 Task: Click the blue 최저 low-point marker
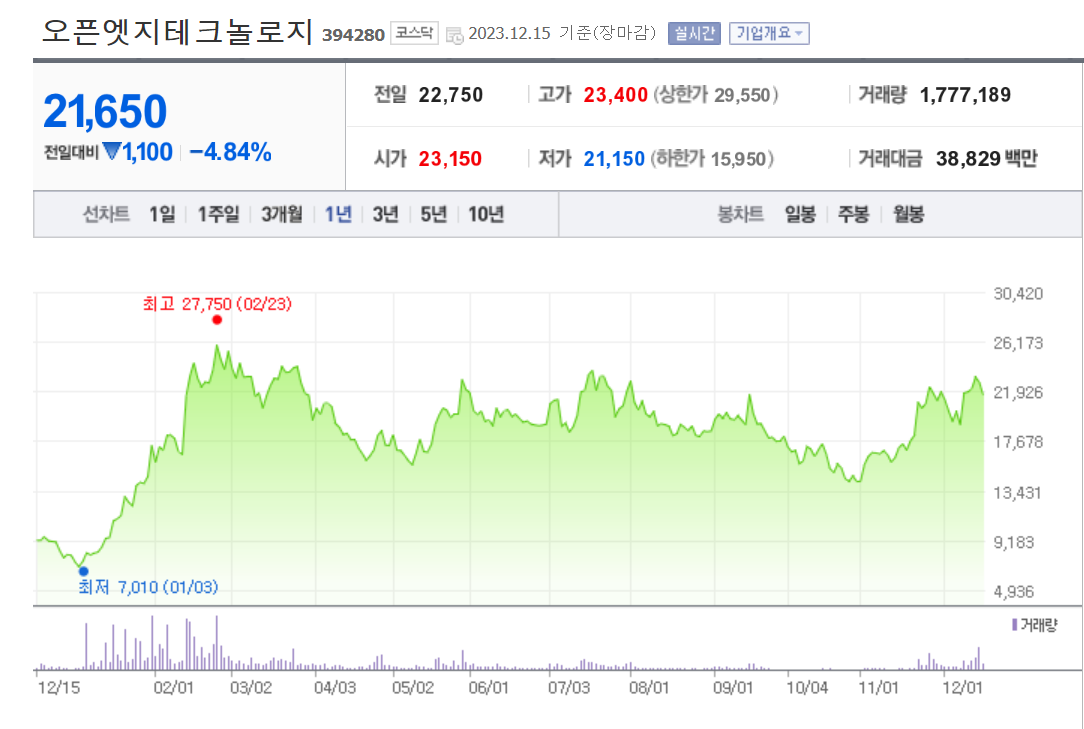tap(84, 571)
